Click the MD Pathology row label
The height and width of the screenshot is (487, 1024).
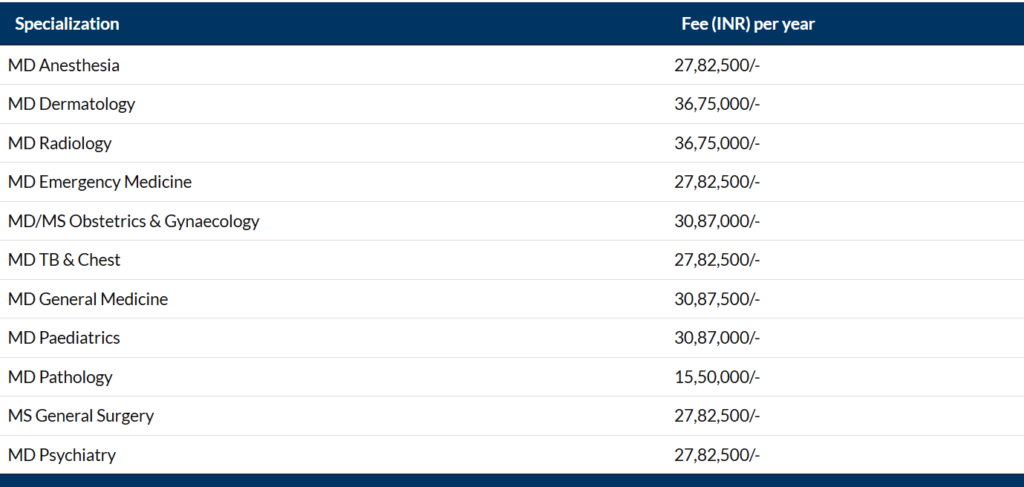(x=60, y=377)
